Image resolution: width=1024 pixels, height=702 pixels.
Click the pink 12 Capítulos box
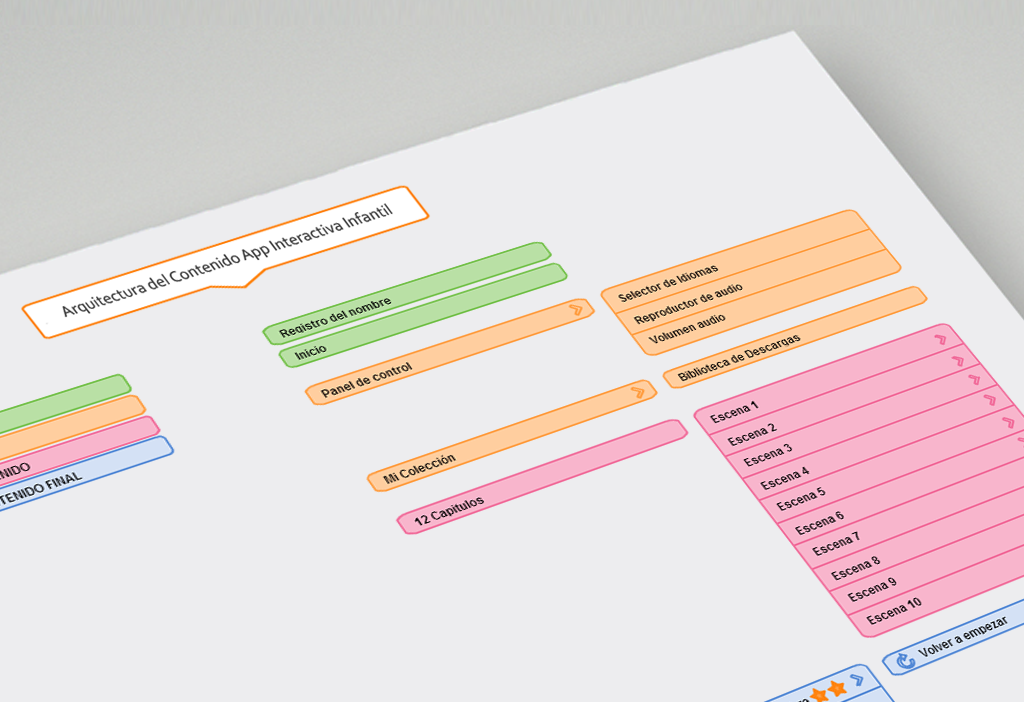coord(541,476)
